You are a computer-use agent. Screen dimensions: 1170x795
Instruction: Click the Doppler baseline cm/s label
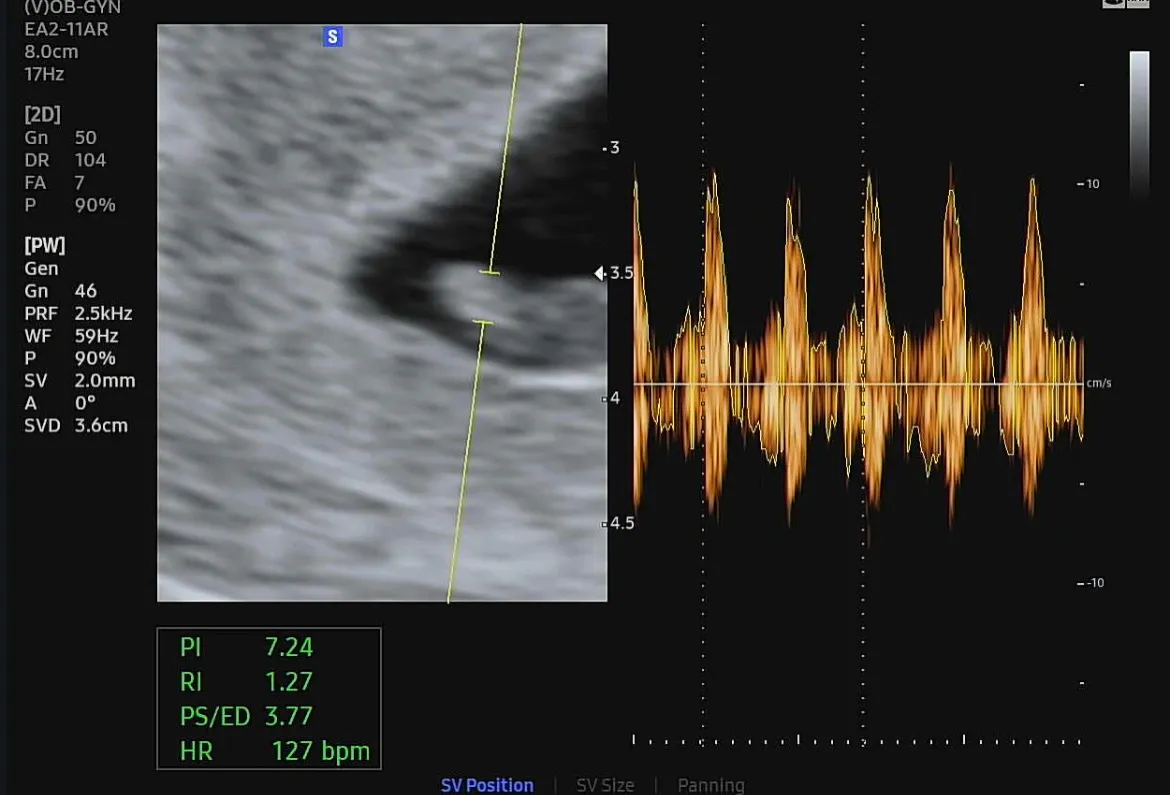[1099, 383]
